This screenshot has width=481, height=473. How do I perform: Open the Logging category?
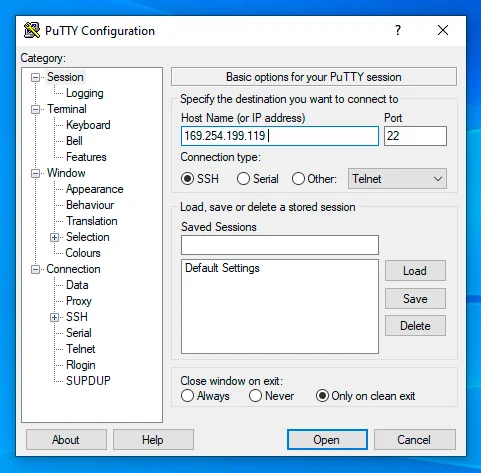coord(85,93)
